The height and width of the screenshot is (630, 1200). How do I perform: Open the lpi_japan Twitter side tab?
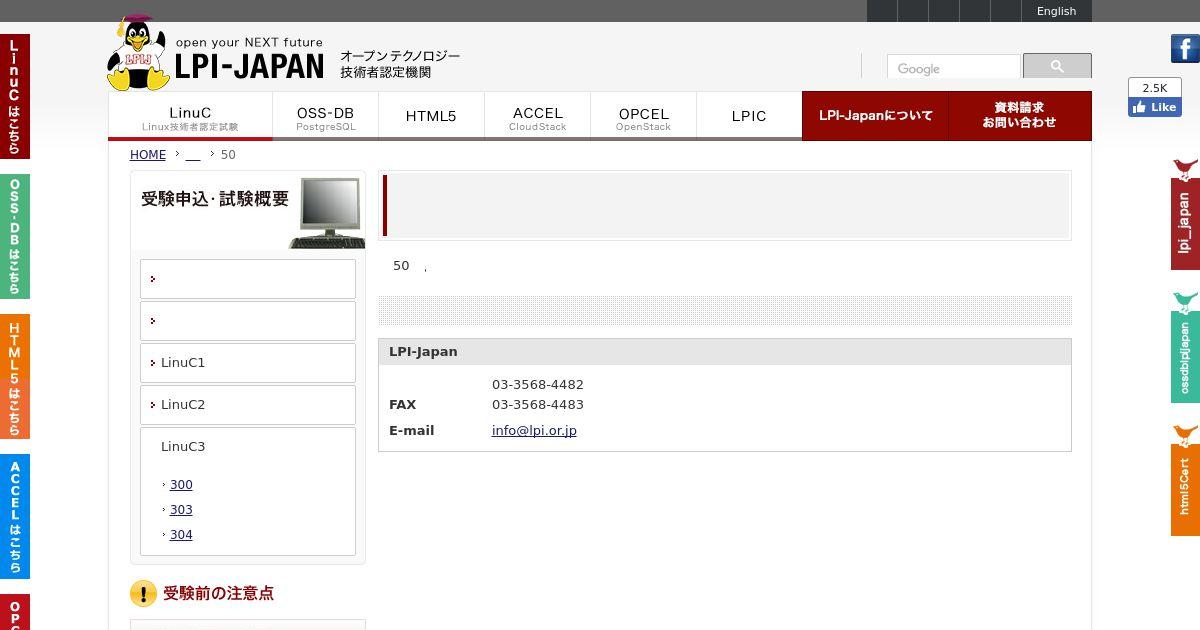pos(1185,214)
